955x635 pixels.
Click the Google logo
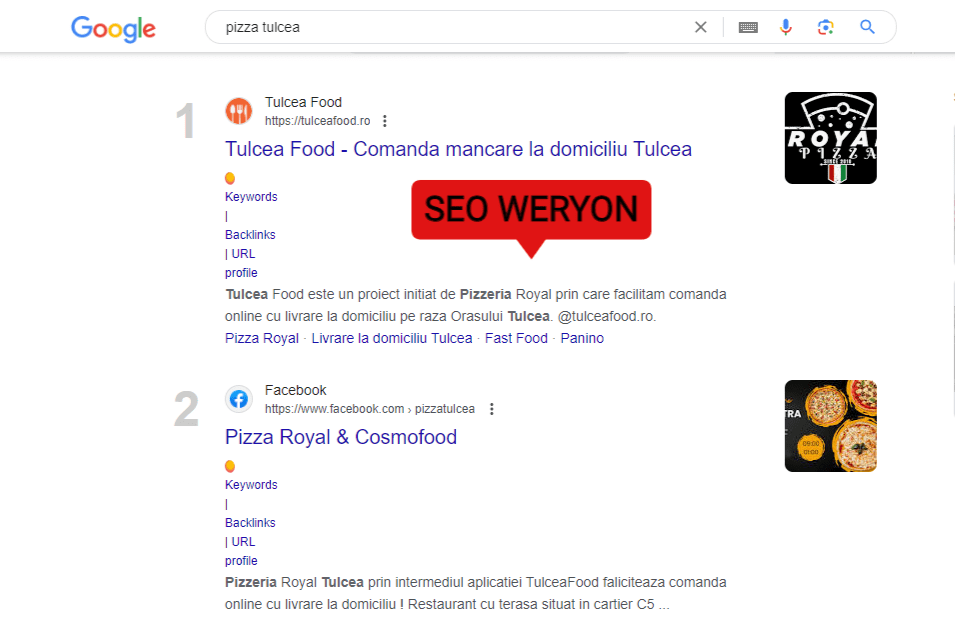pyautogui.click(x=113, y=29)
